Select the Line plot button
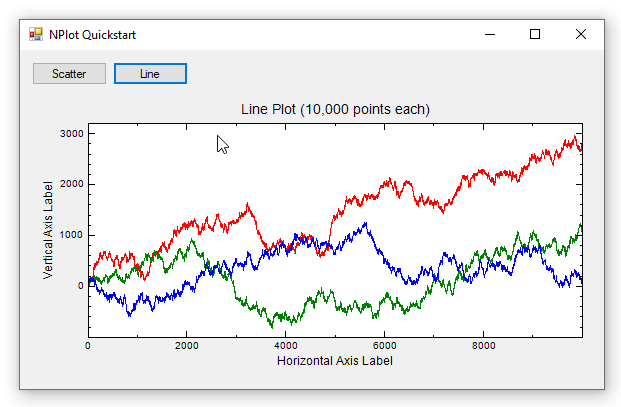The image size is (621, 407). (x=150, y=74)
